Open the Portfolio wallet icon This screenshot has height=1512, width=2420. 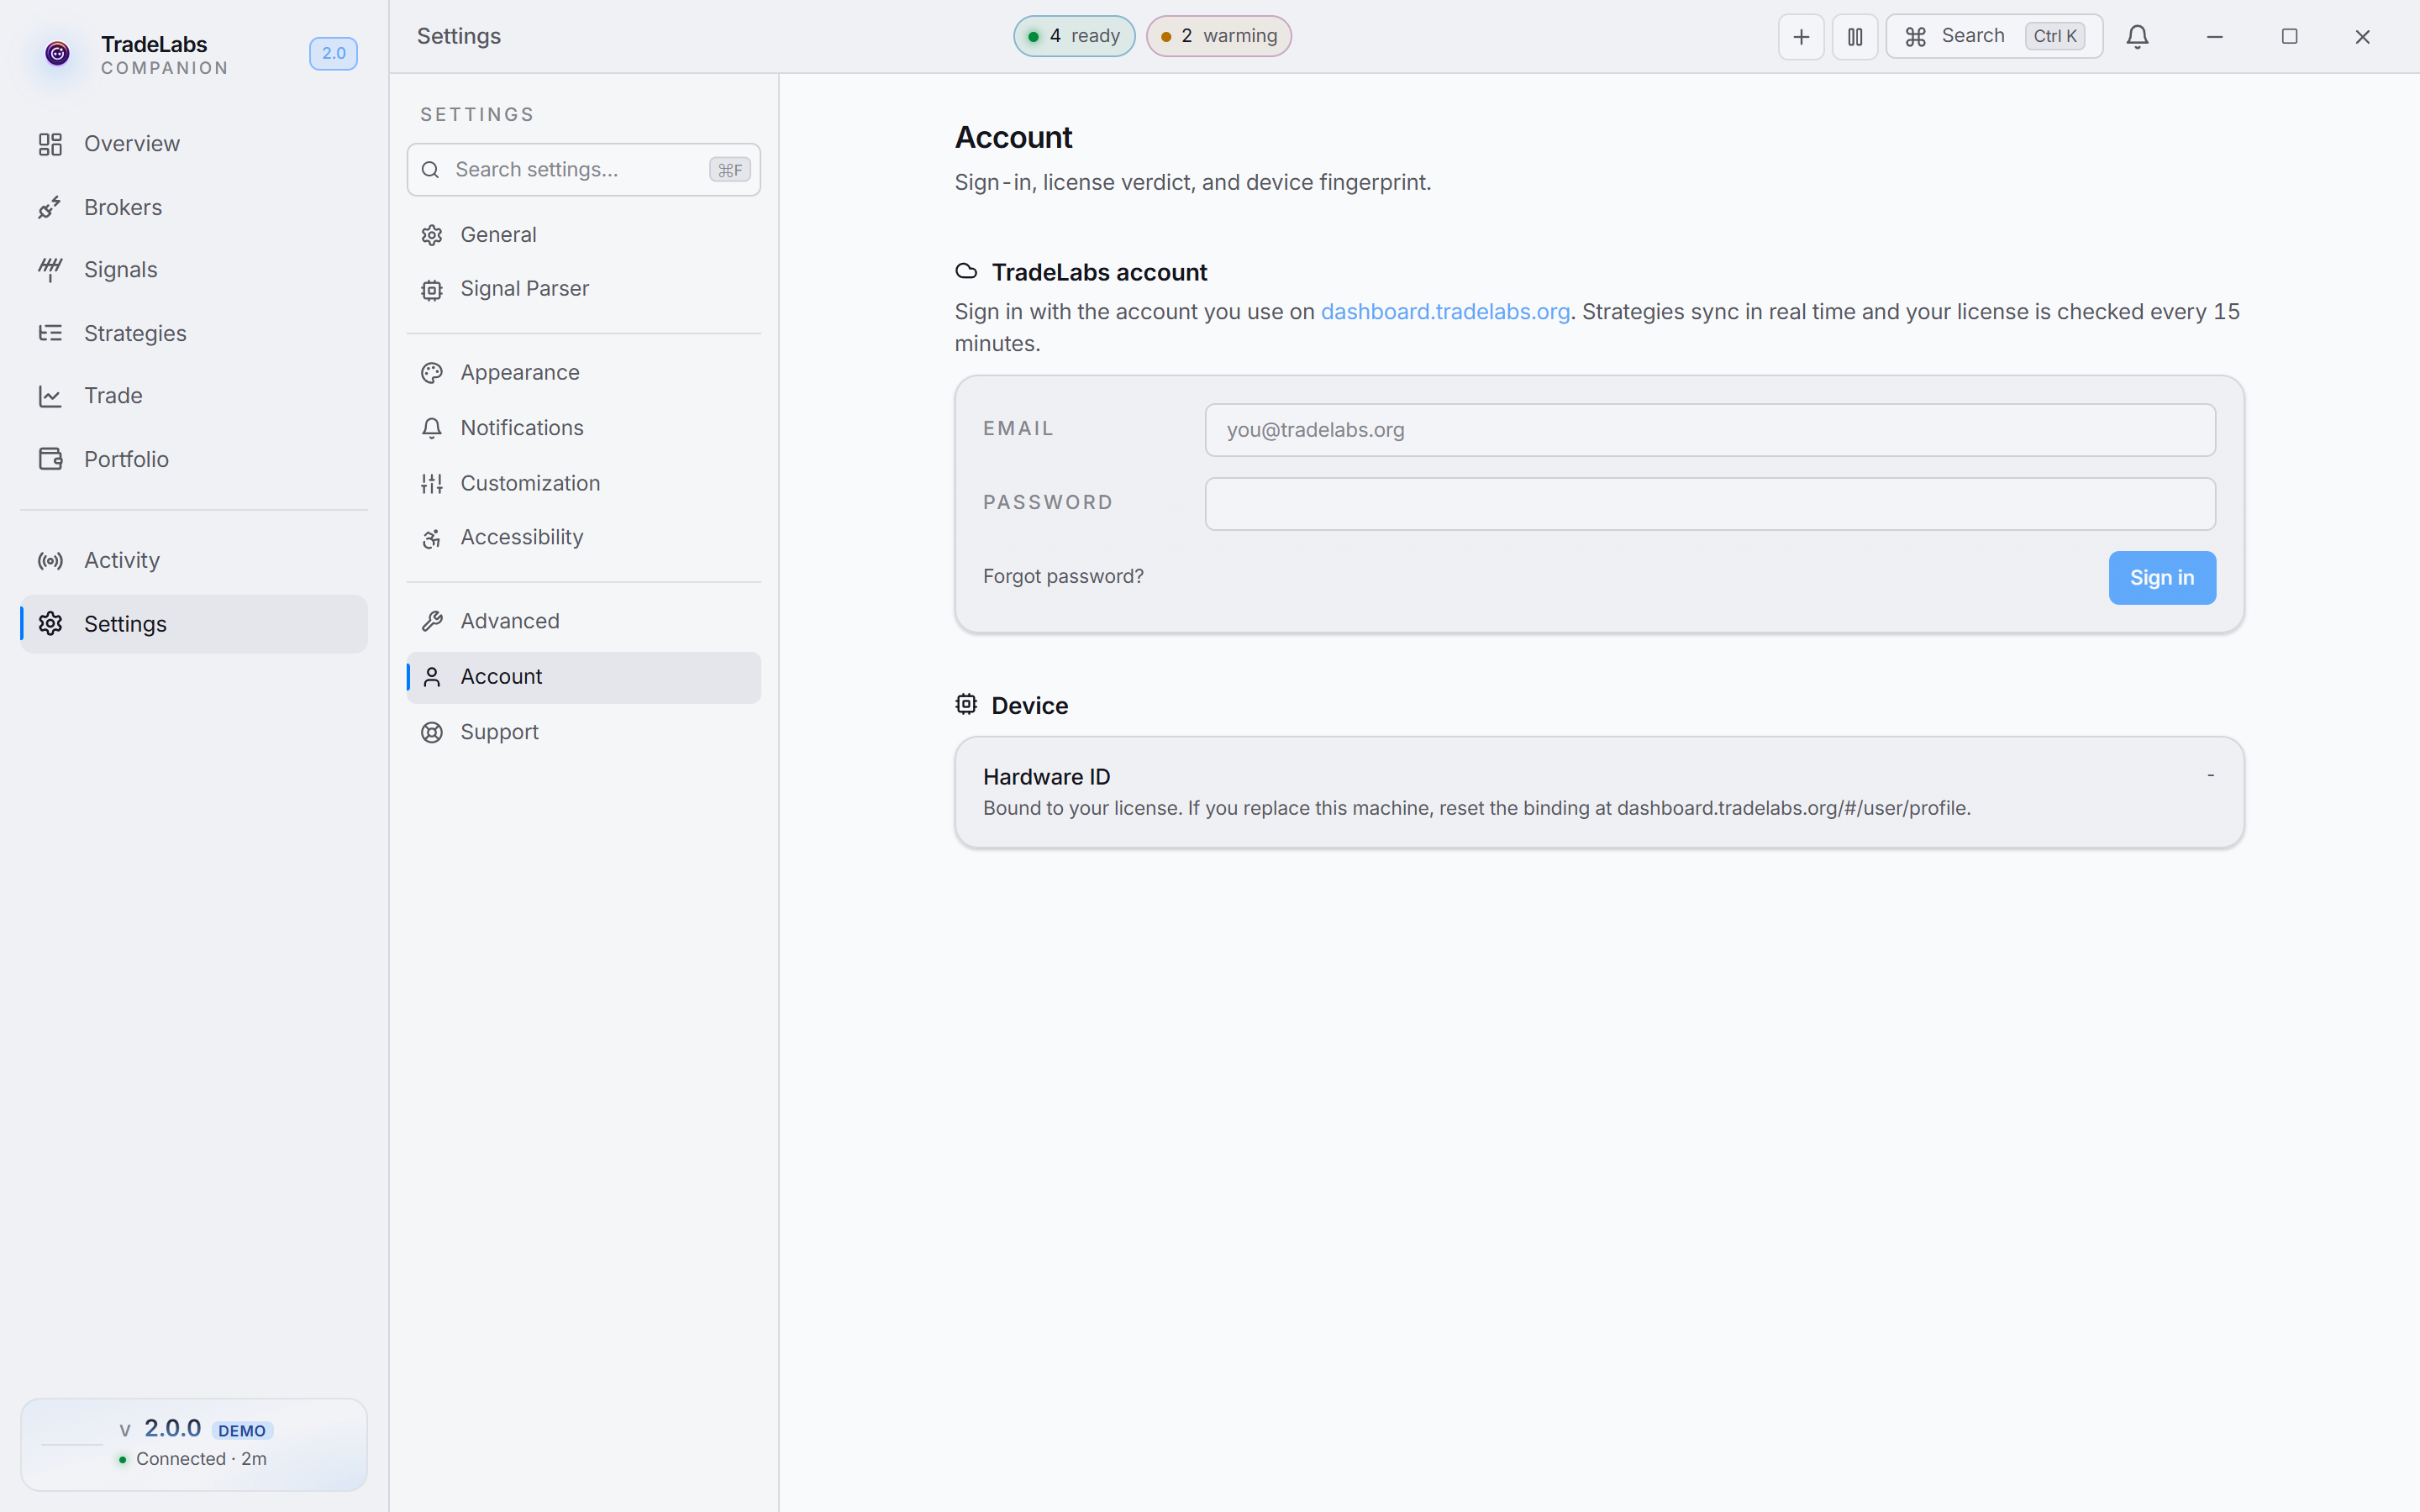click(50, 459)
